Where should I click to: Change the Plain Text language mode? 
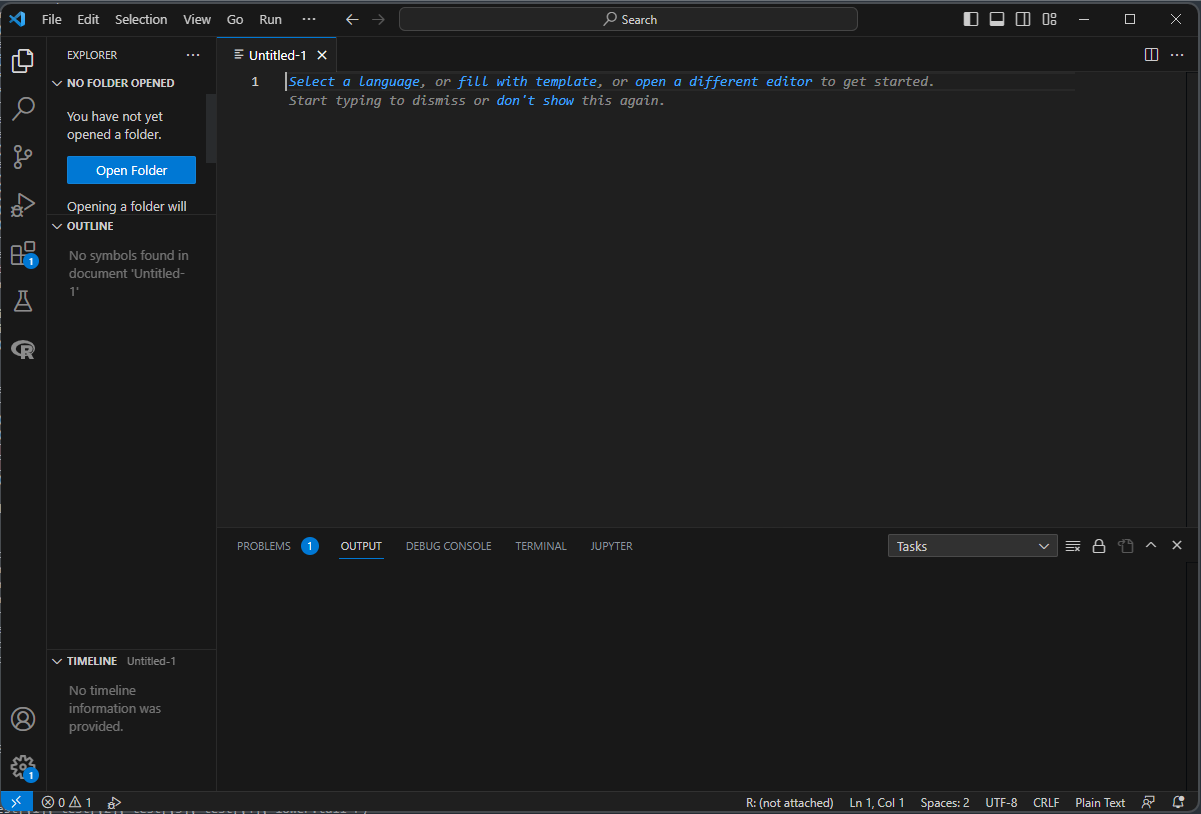1100,802
